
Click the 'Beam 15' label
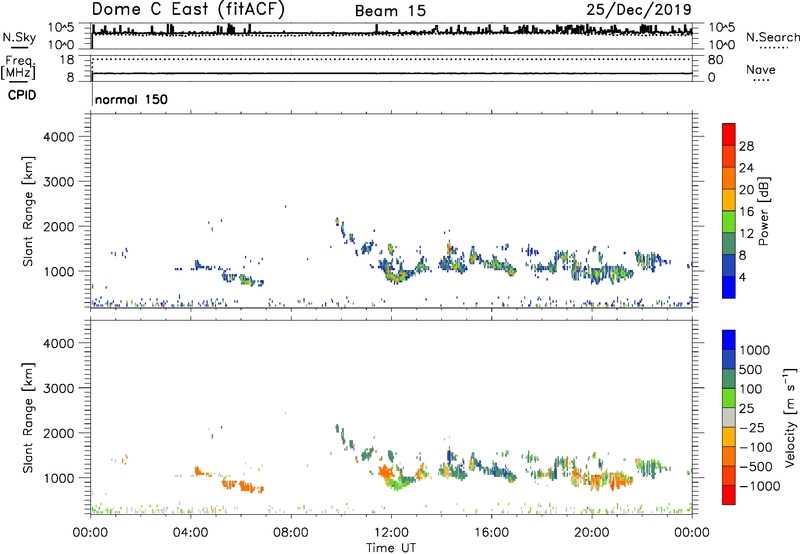click(x=390, y=11)
